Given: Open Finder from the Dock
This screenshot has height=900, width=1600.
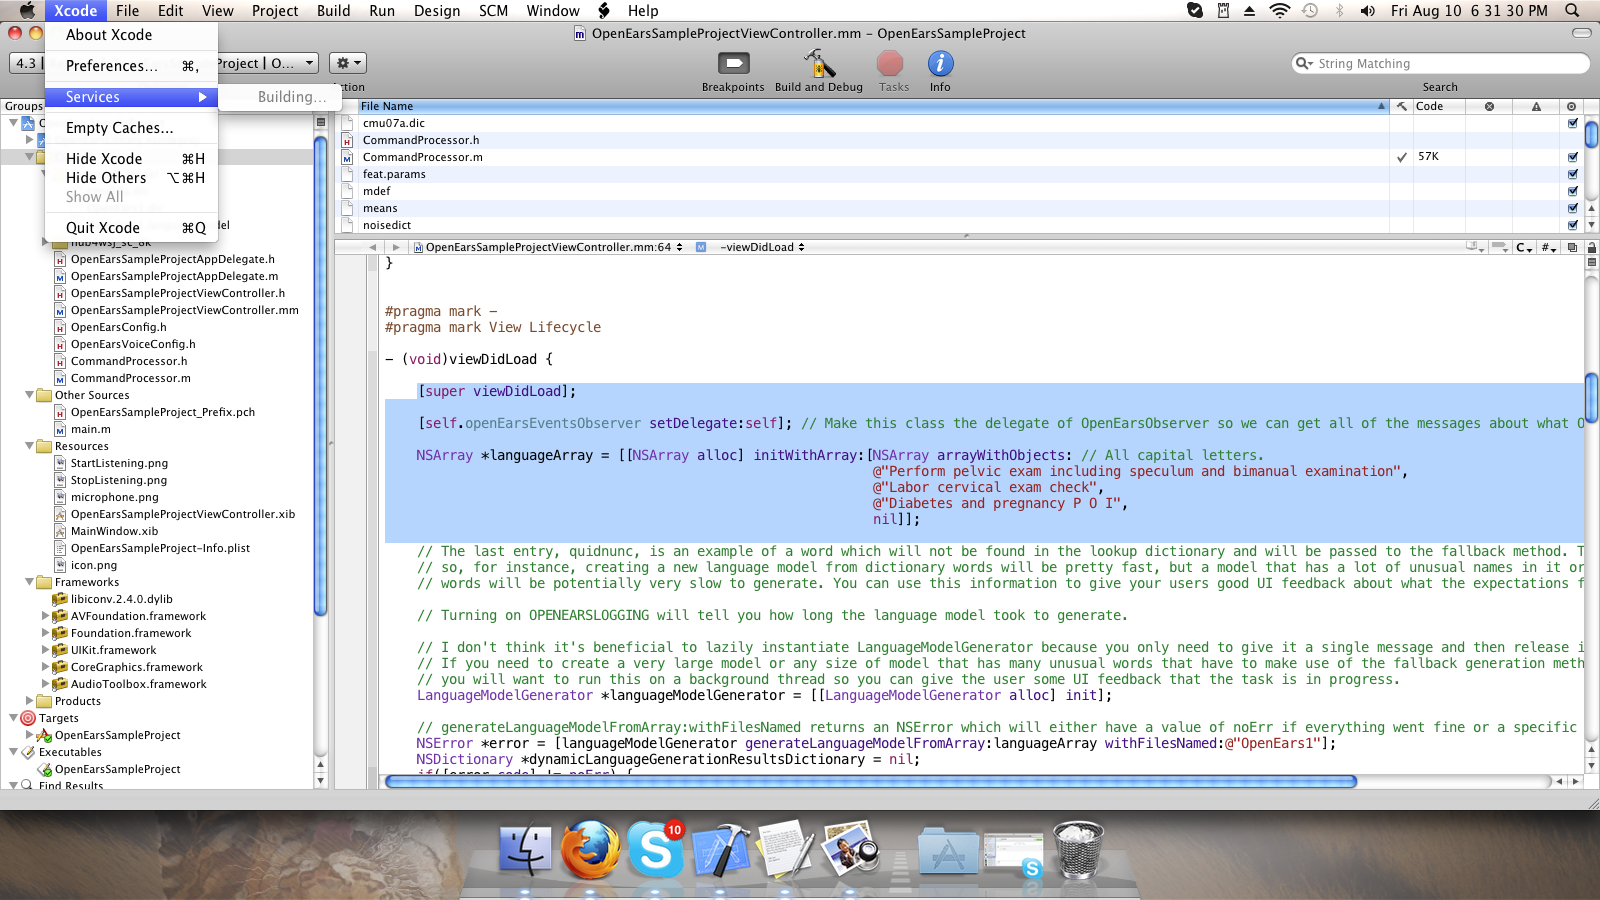Looking at the screenshot, I should pos(525,851).
